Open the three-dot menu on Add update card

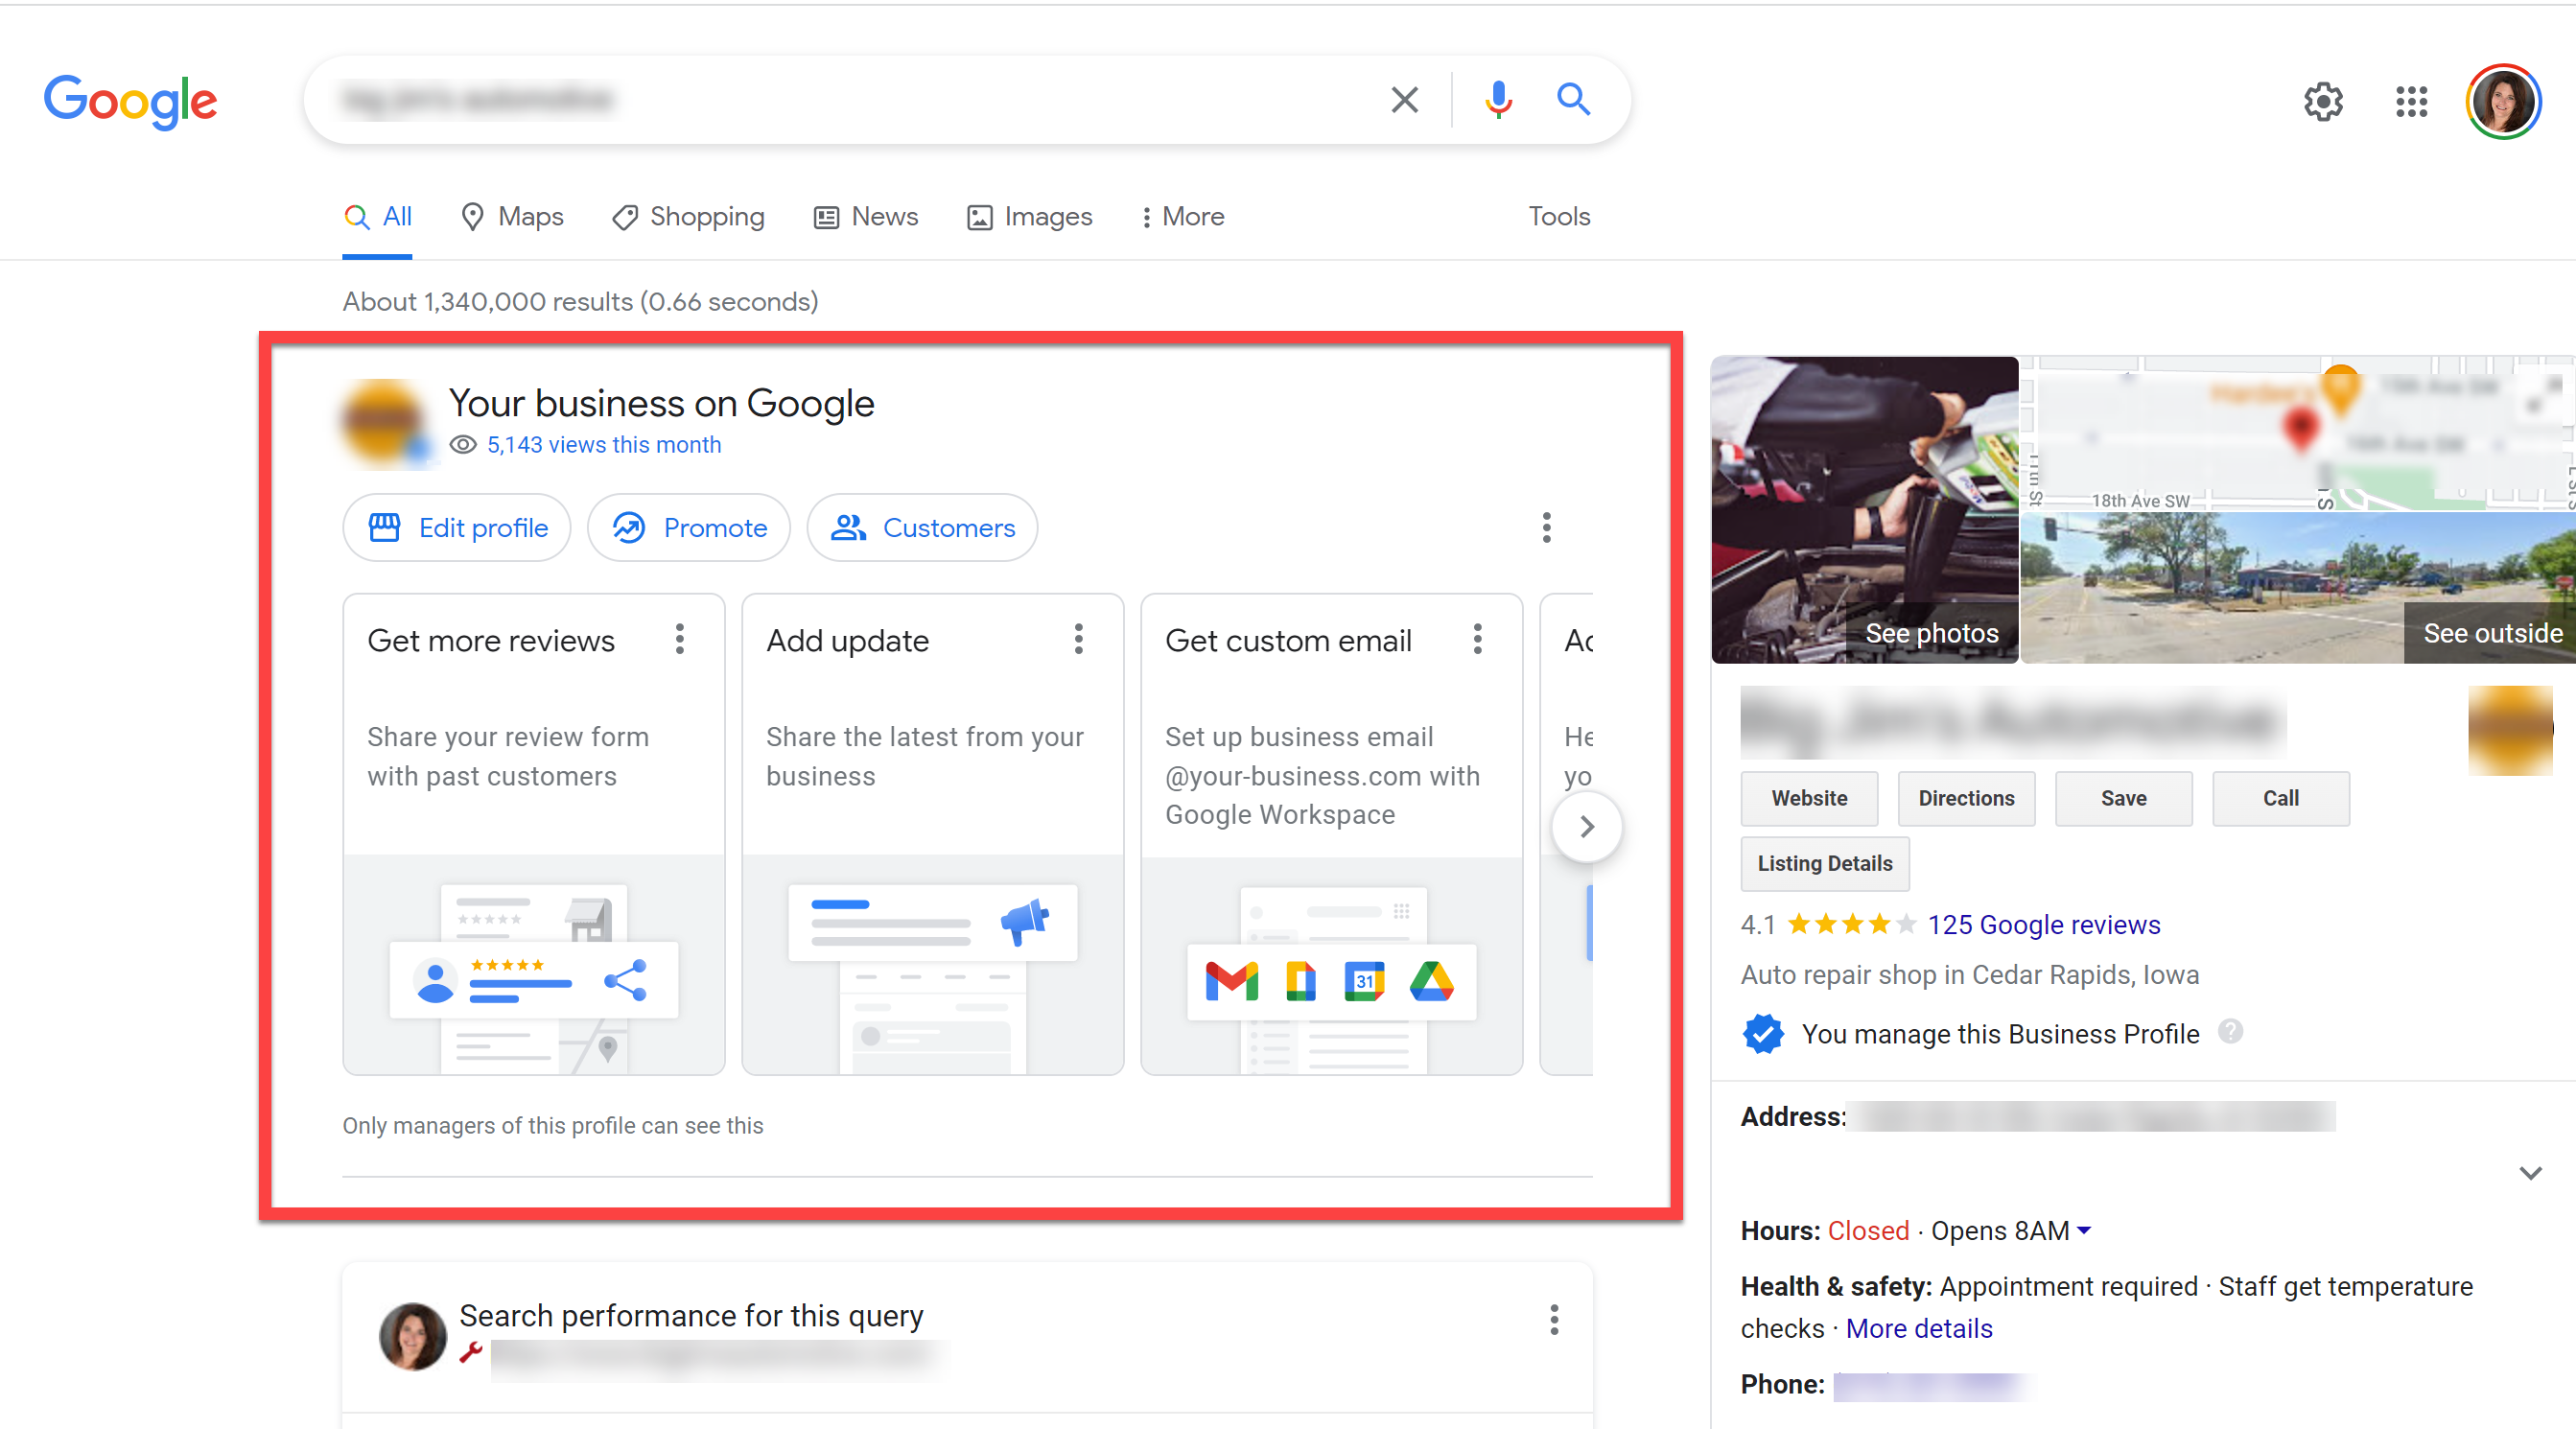[x=1078, y=640]
